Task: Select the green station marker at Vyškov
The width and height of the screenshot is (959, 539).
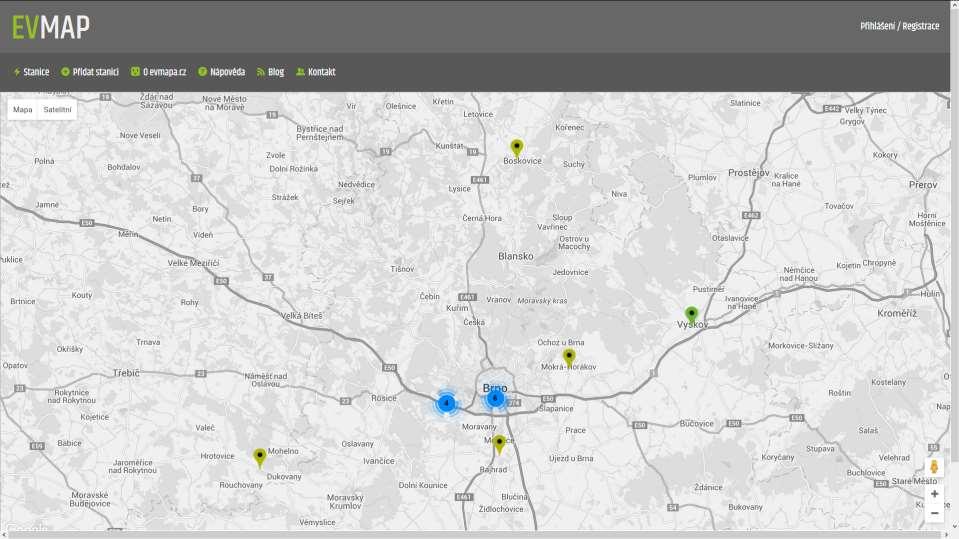Action: (x=691, y=315)
